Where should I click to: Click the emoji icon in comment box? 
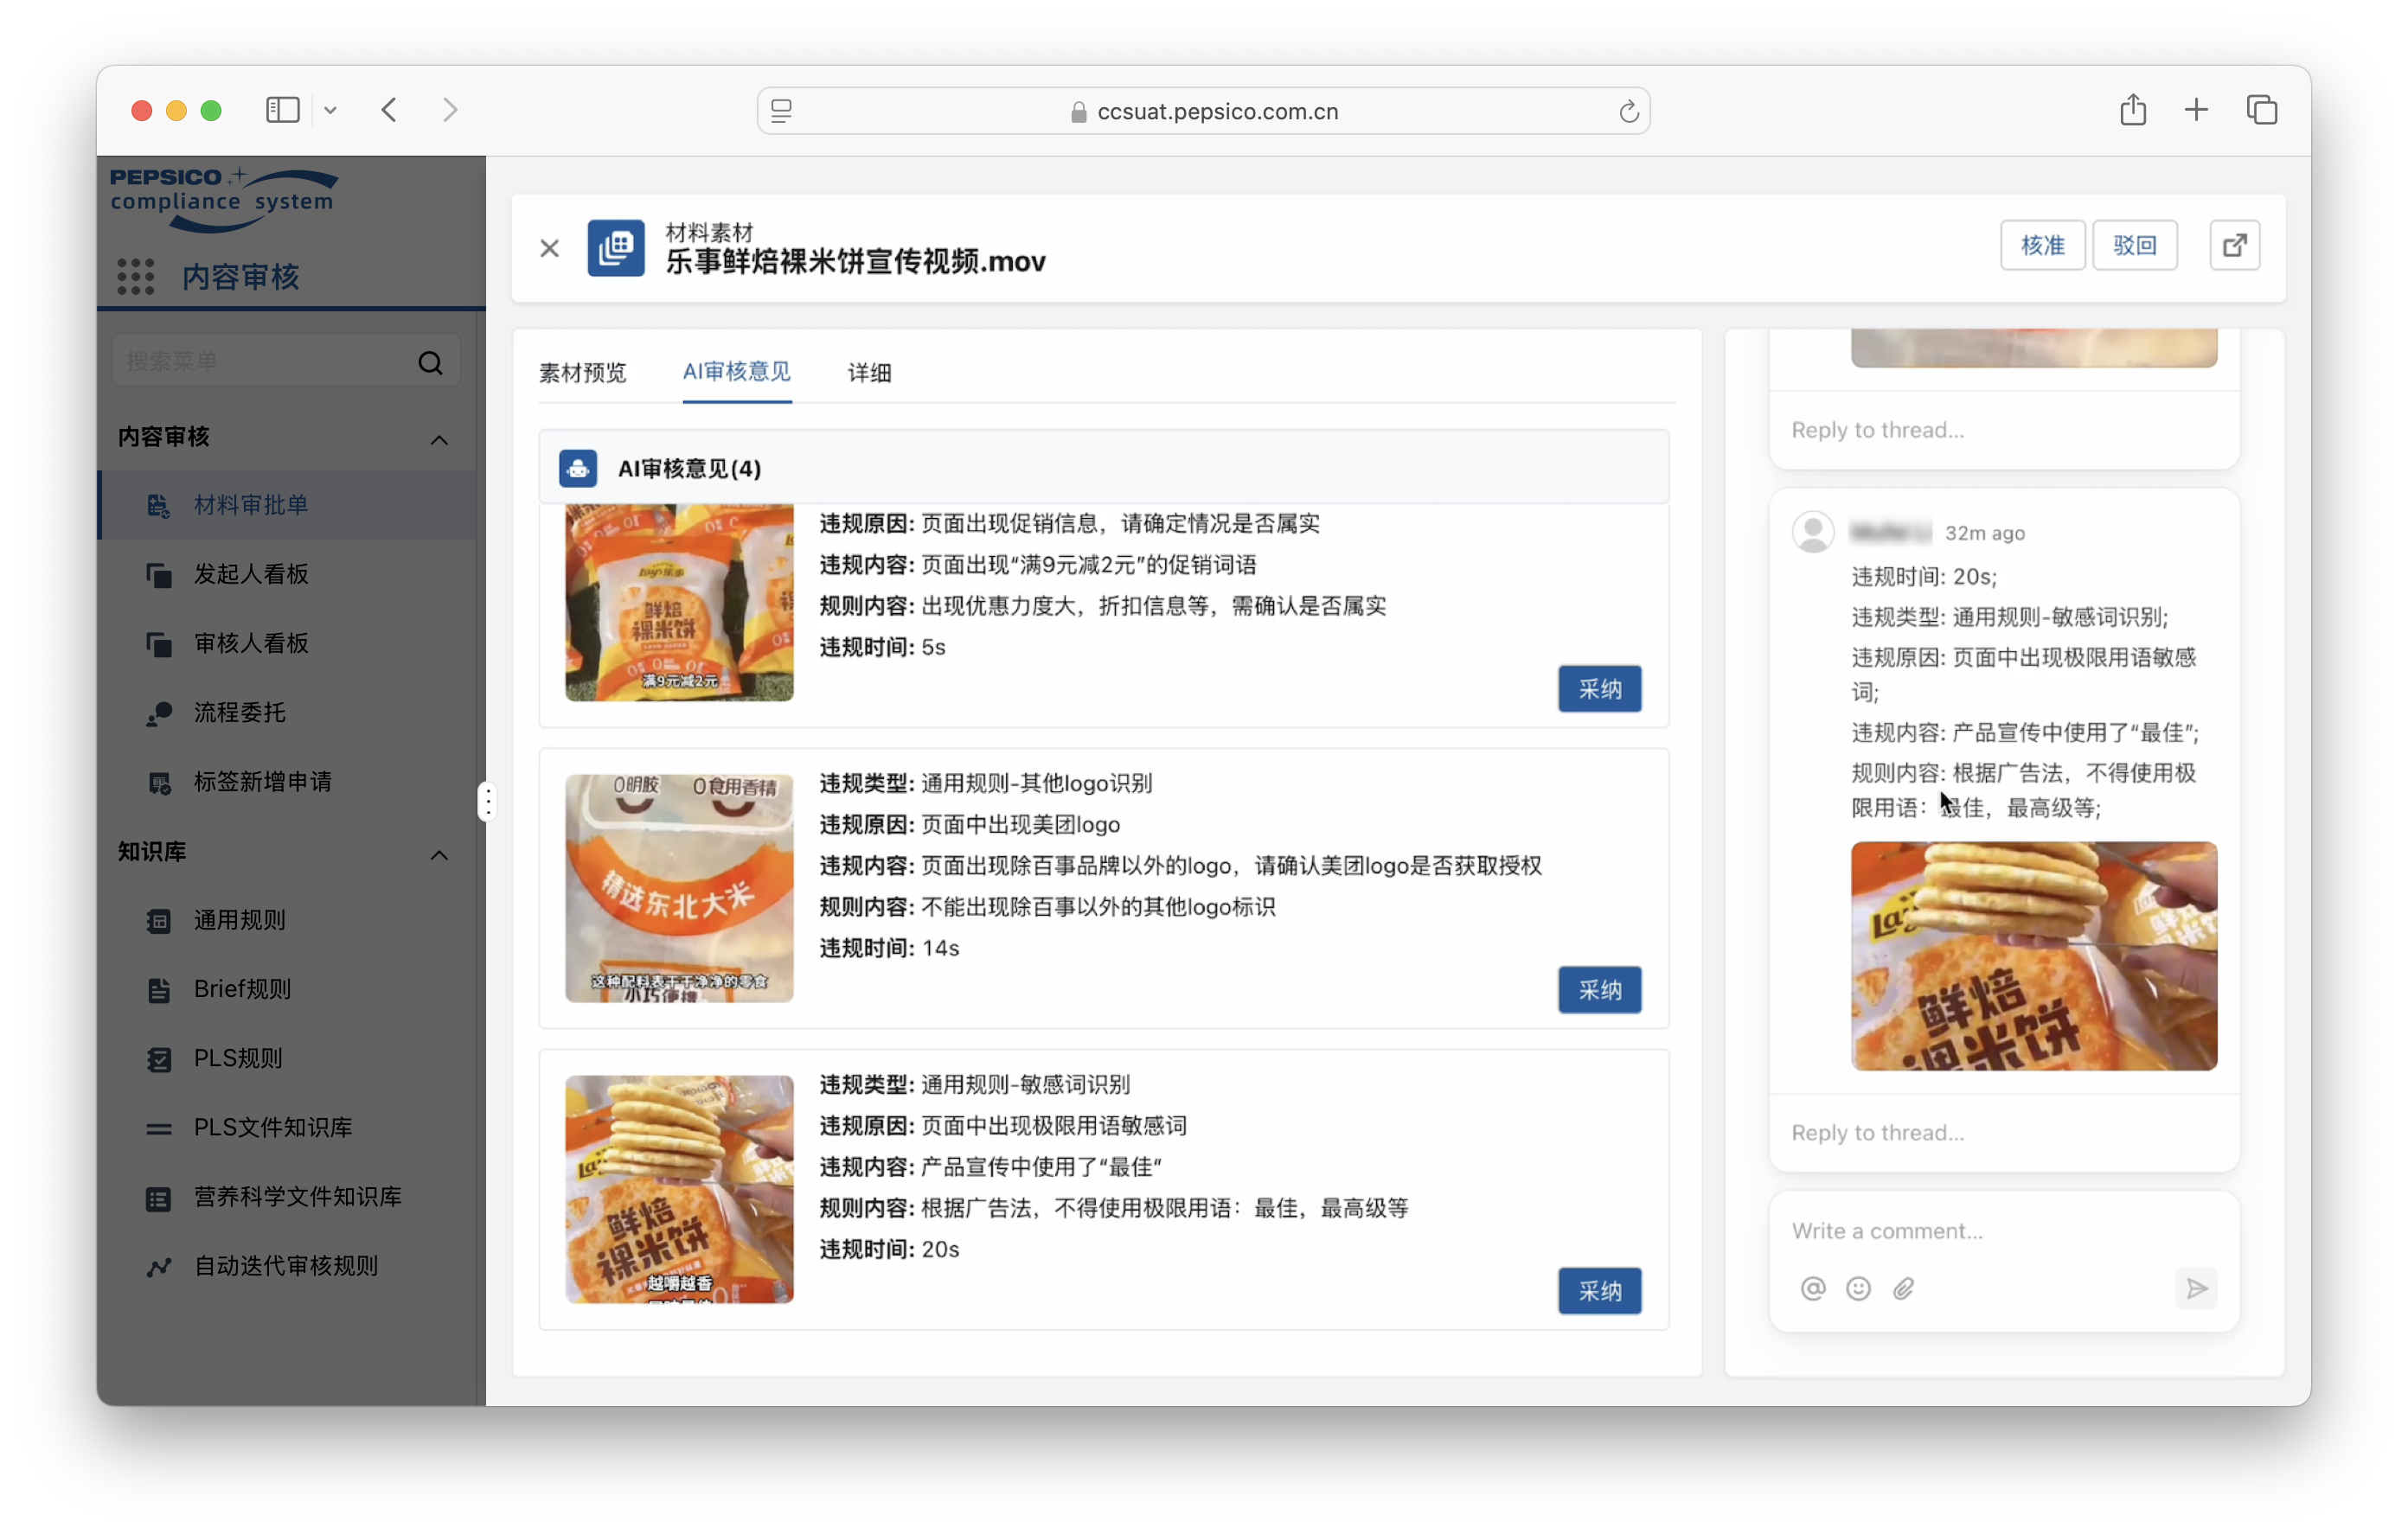tap(1857, 1288)
